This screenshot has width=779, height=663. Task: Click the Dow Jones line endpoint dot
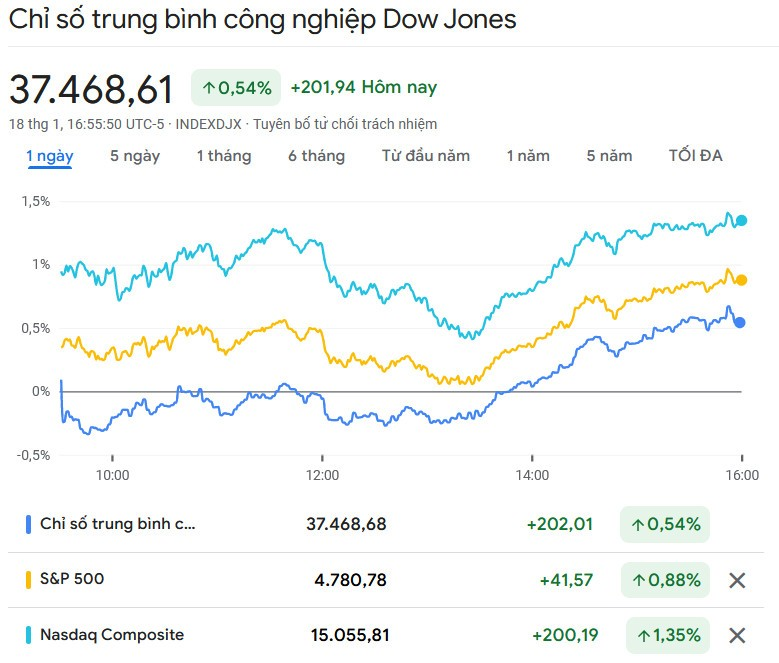click(739, 322)
